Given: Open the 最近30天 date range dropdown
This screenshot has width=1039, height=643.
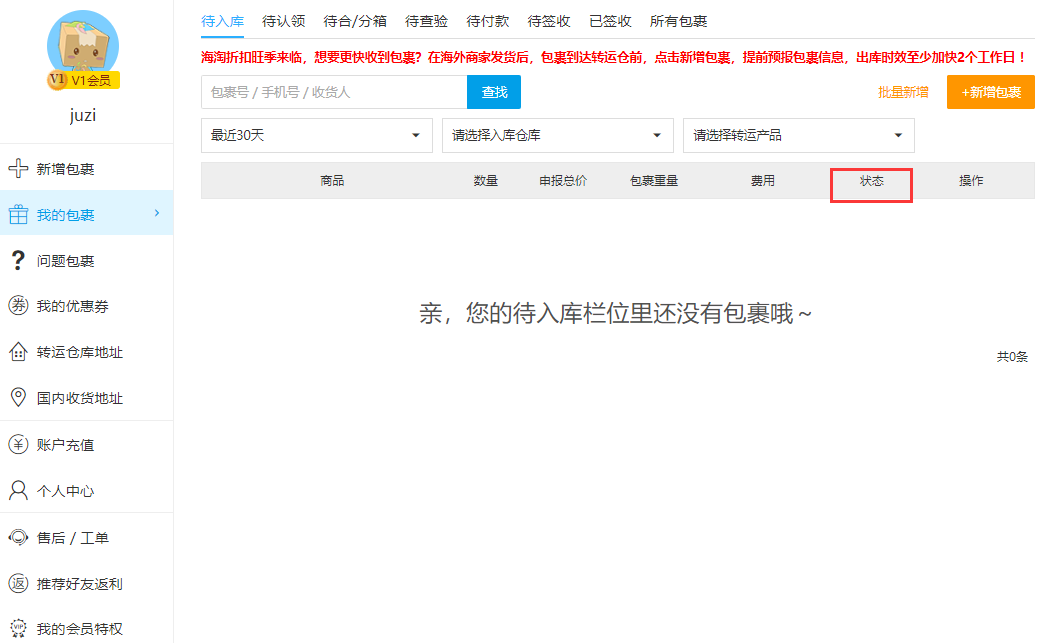Looking at the screenshot, I should pyautogui.click(x=317, y=135).
